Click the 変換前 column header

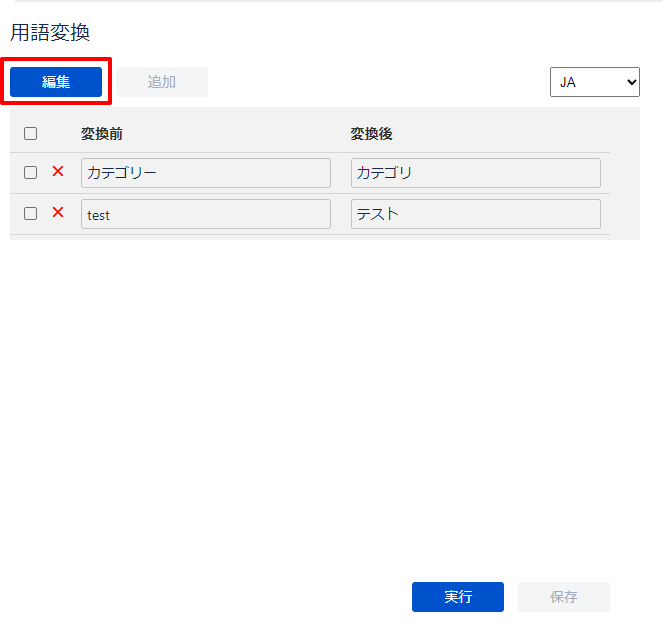[x=102, y=133]
